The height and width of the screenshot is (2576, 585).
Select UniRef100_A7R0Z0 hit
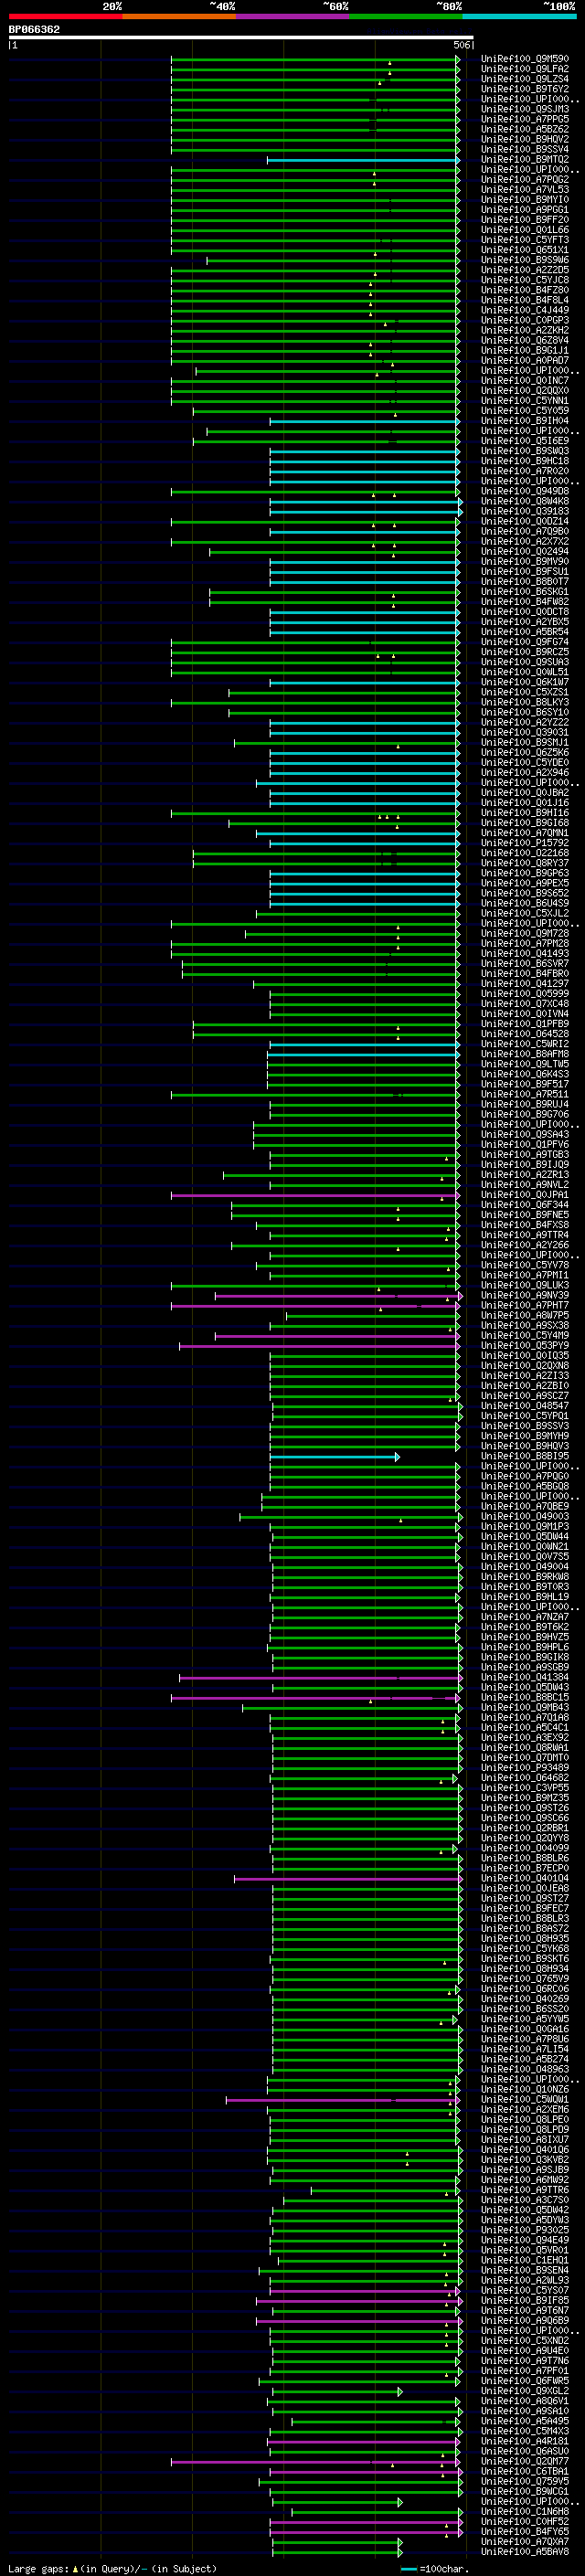click(525, 471)
